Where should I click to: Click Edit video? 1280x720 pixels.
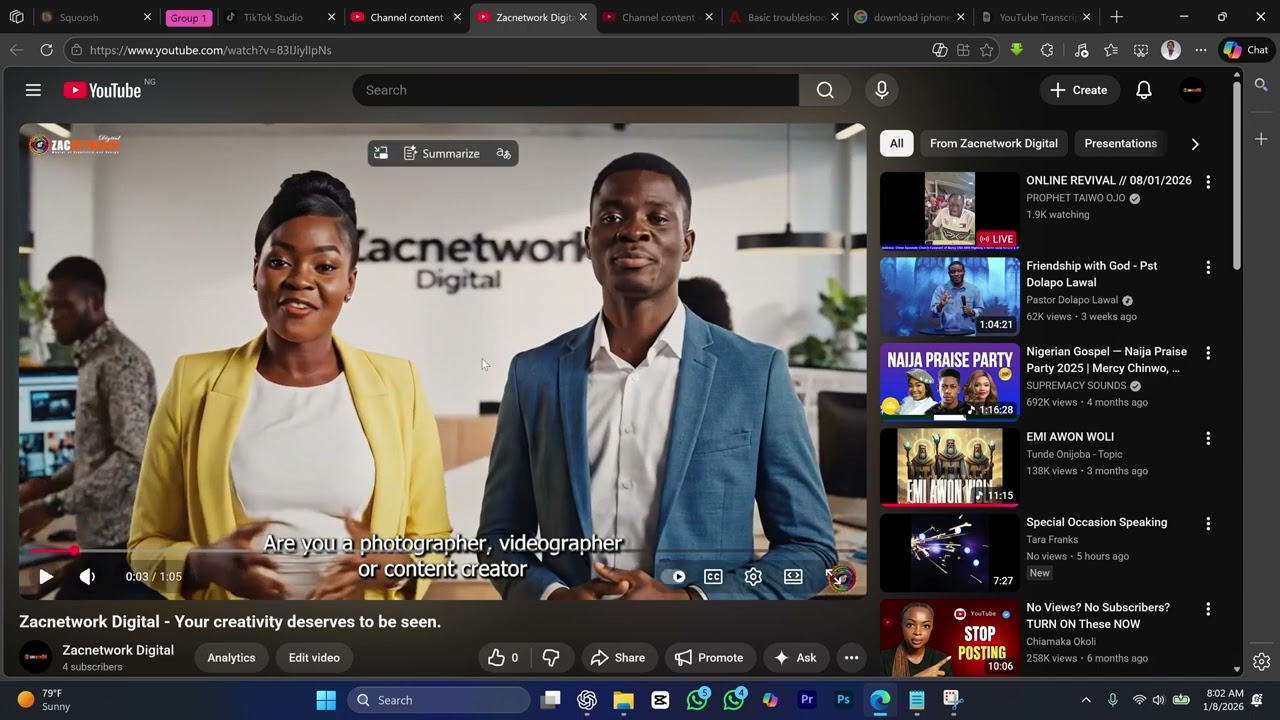314,657
